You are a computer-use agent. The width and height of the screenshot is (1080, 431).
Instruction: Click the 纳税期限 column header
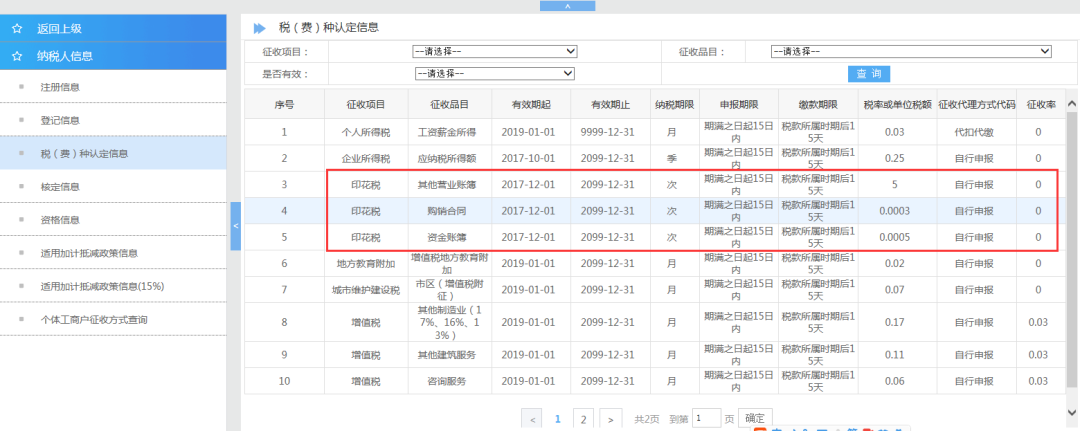[674, 105]
